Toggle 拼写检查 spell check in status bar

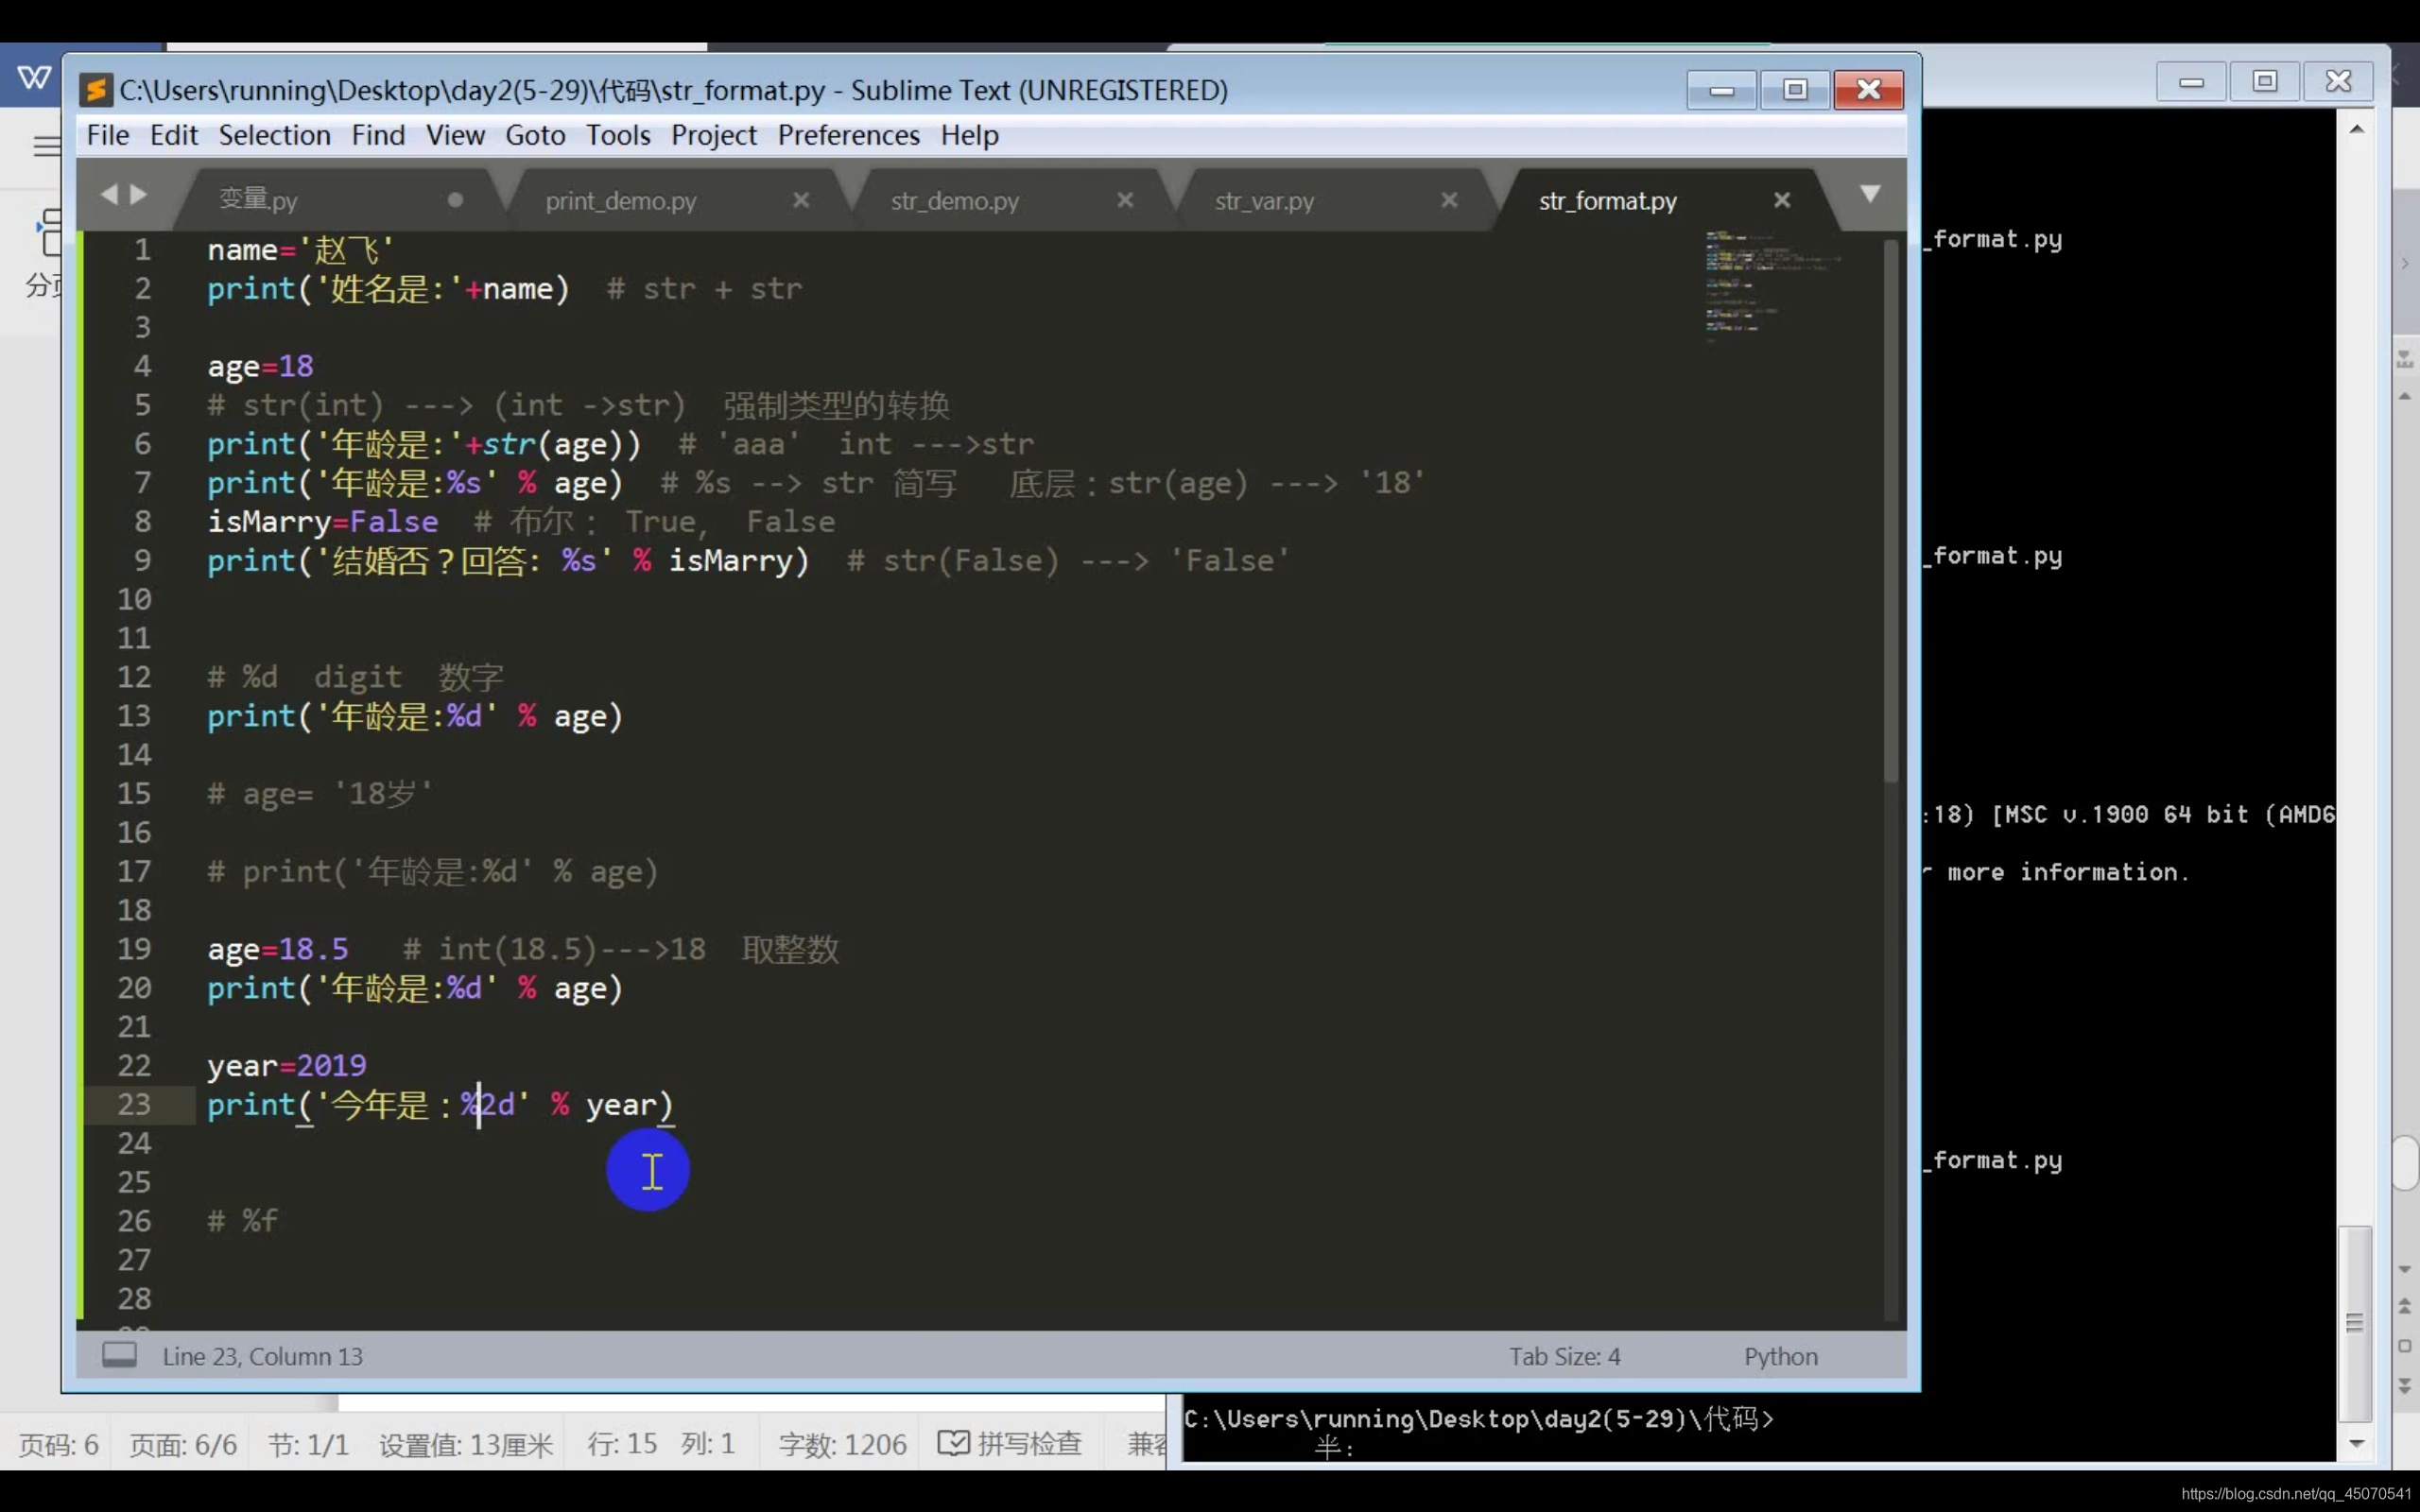(1010, 1443)
